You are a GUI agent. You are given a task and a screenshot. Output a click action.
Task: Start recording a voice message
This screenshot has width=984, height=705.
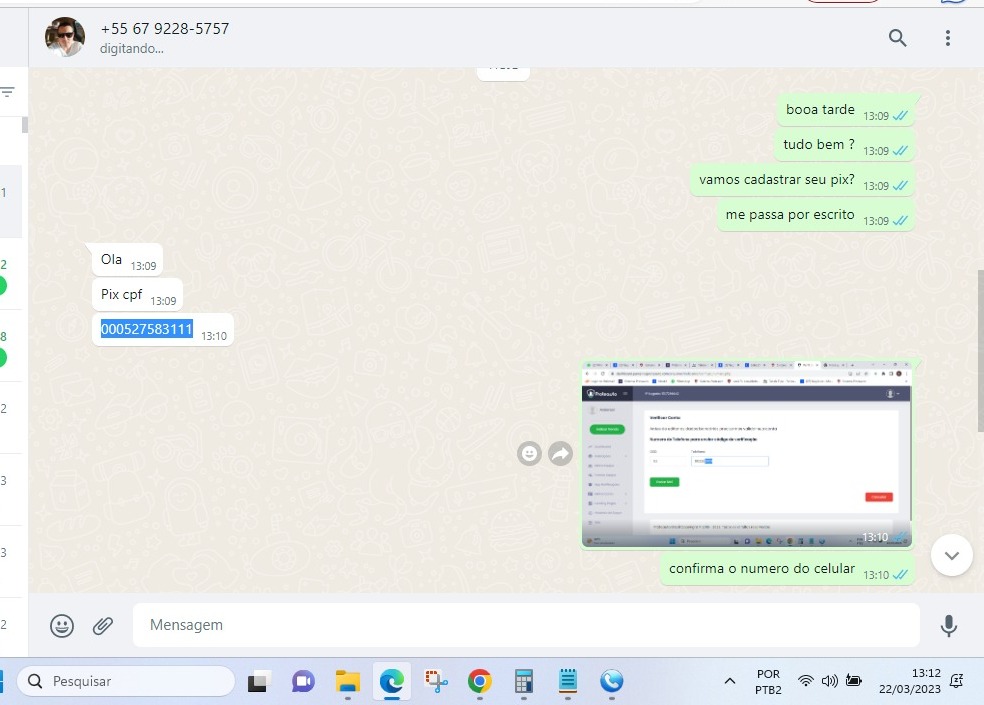[948, 625]
